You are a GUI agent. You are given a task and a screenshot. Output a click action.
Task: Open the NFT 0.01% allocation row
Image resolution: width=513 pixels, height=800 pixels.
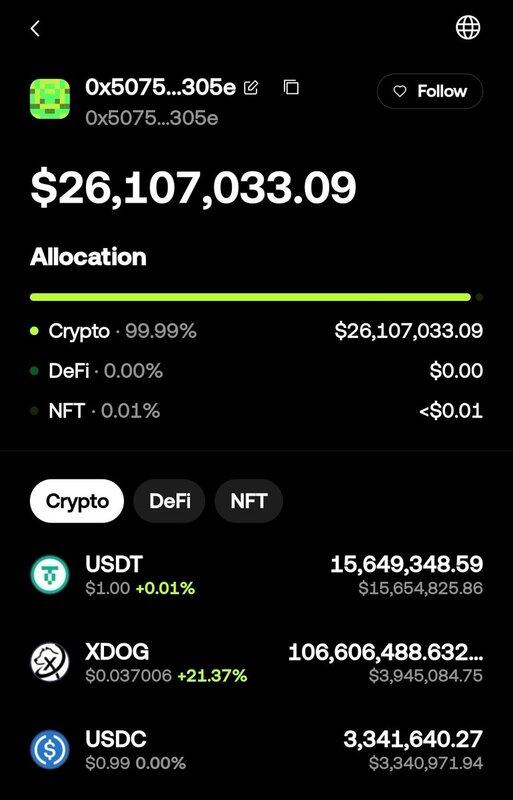coord(256,411)
